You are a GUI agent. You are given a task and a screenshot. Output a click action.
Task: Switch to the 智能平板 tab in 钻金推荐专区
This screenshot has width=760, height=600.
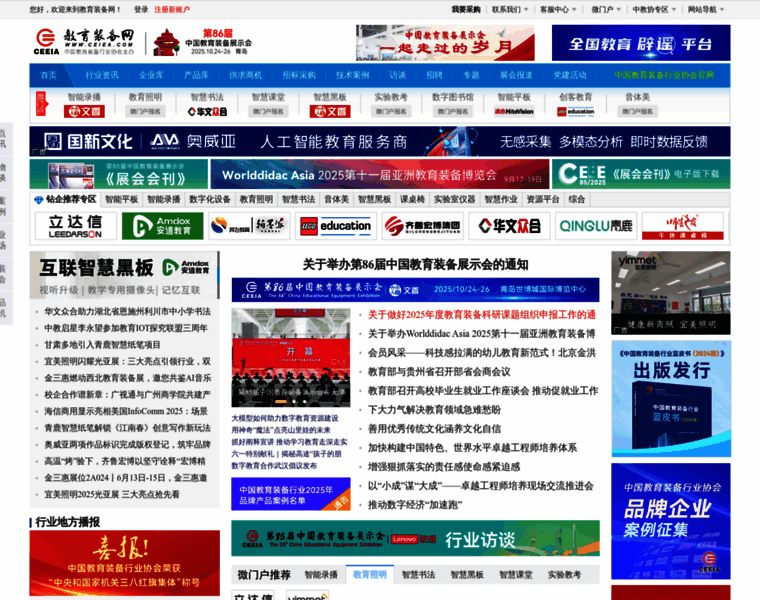[x=121, y=199]
